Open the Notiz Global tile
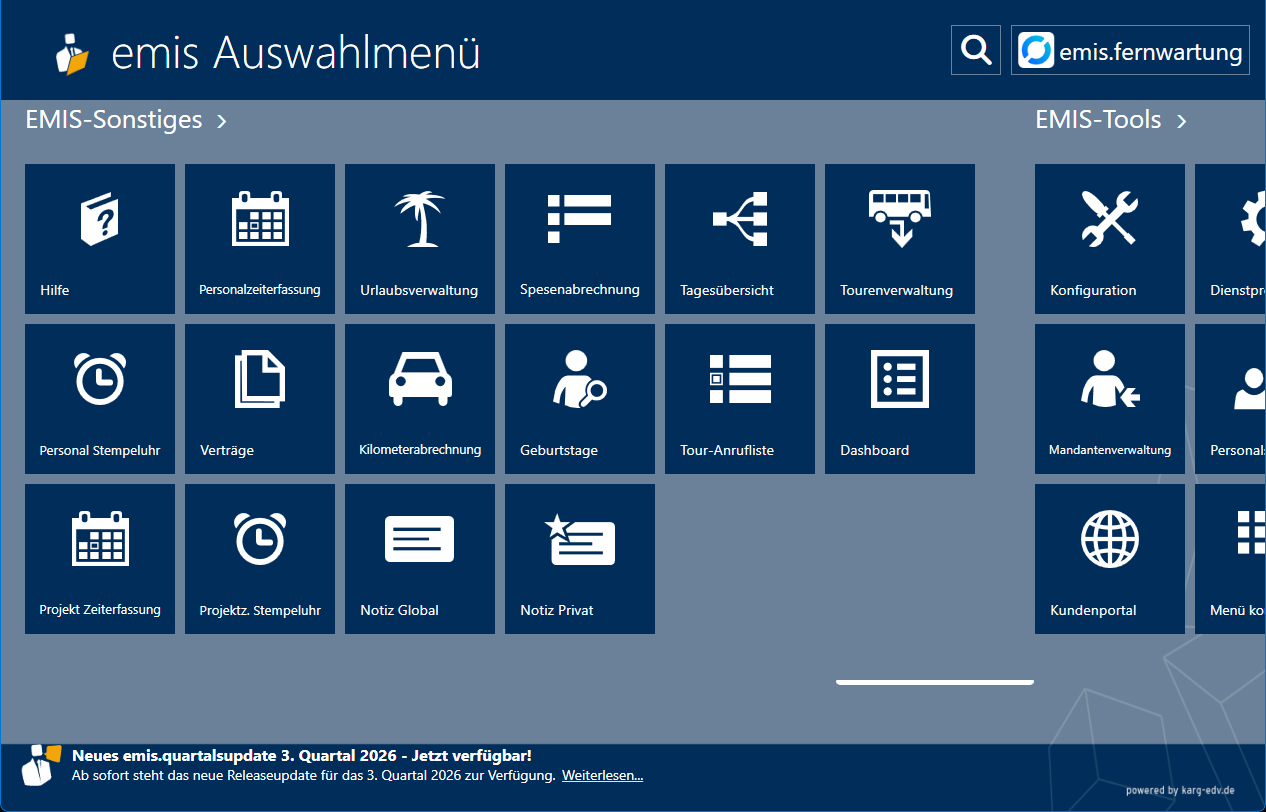 click(420, 559)
